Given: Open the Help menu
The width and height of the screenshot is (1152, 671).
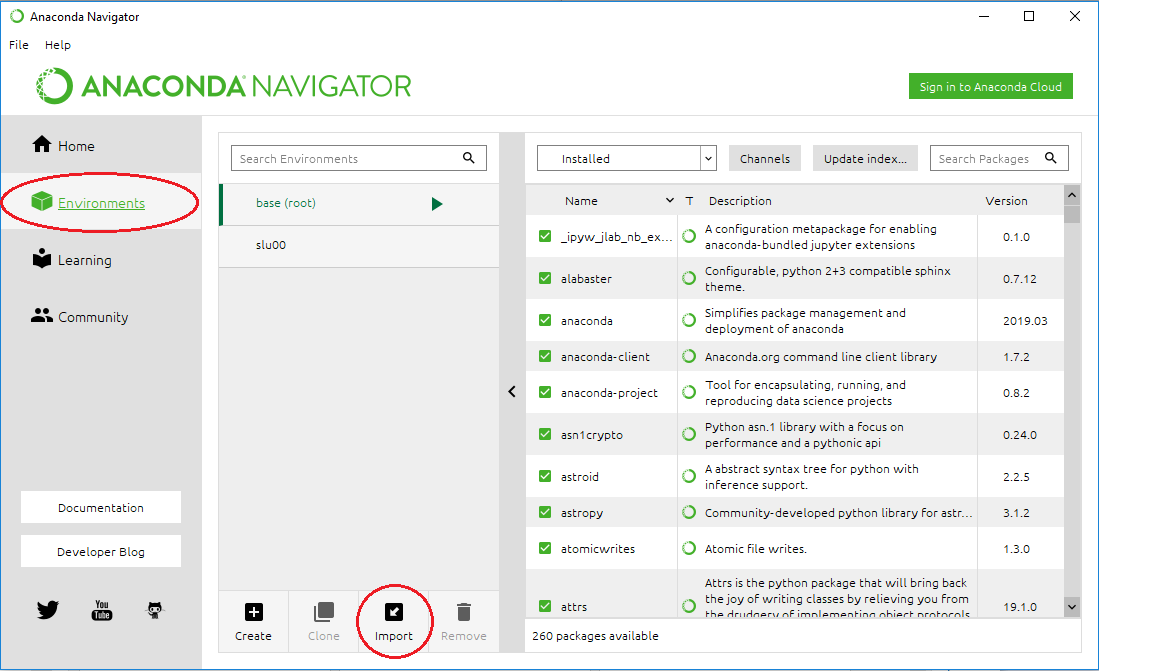Looking at the screenshot, I should point(57,45).
